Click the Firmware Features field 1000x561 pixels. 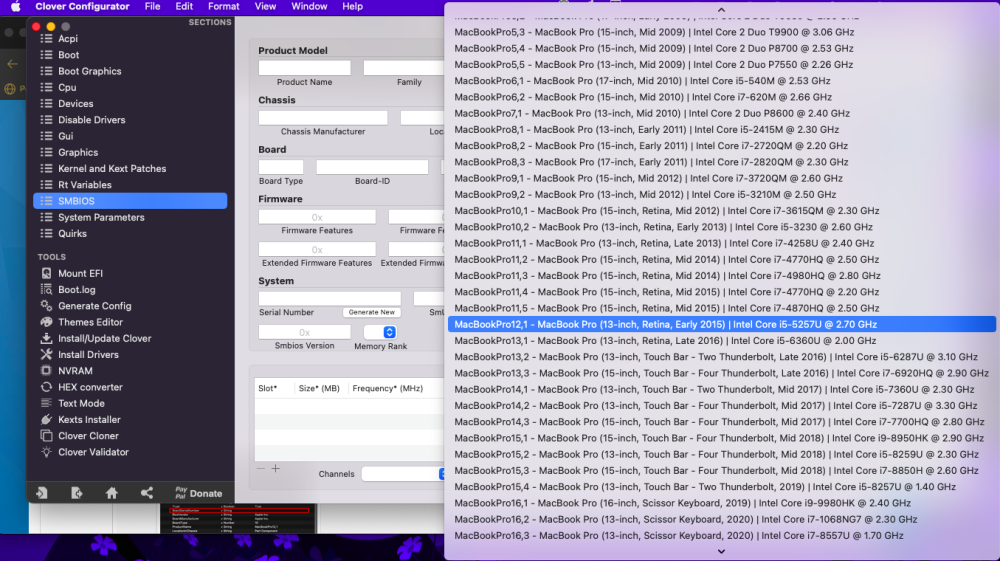[317, 217]
